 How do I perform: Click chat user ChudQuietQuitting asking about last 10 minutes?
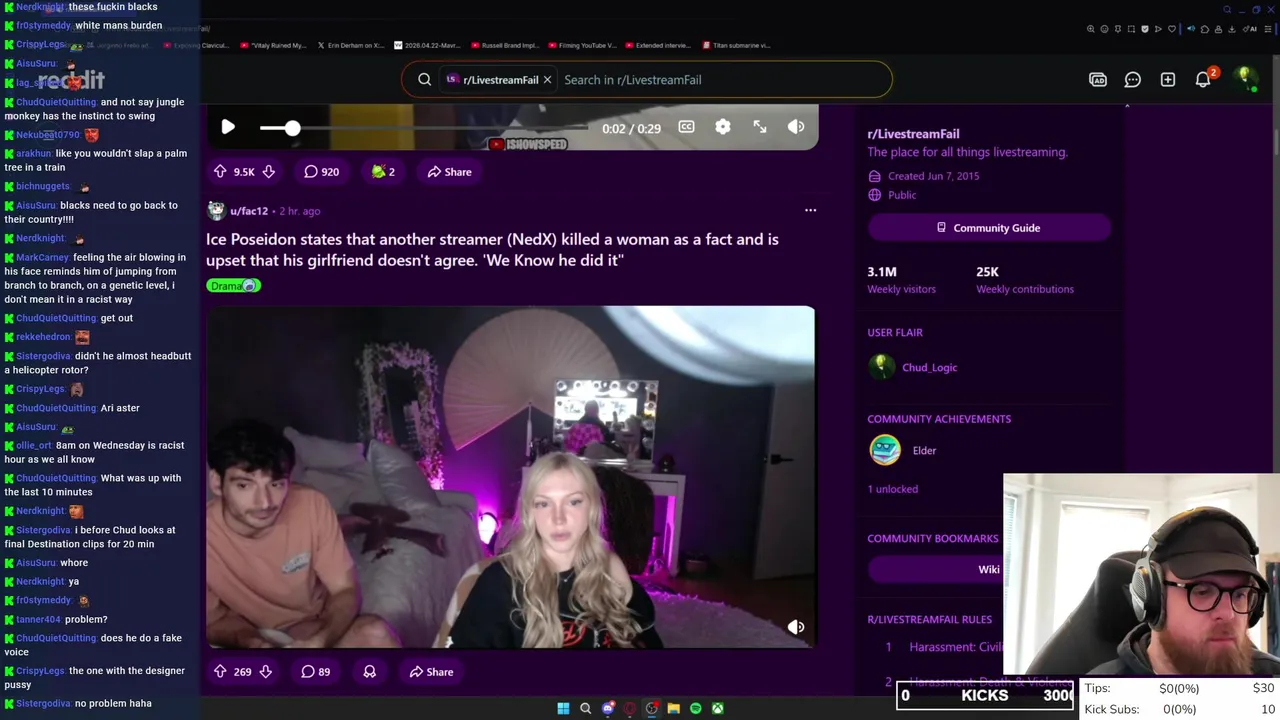56,478
